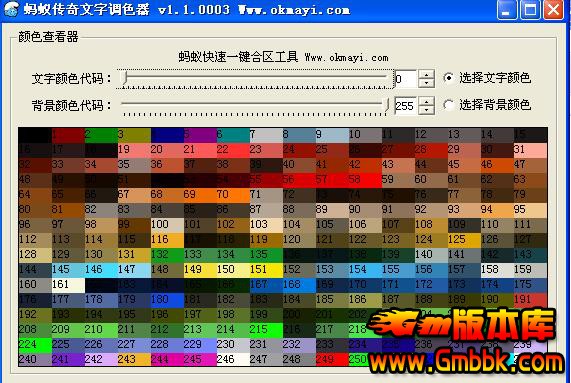Pick color swatch 243 orange-yellow
This screenshot has height=383, width=571.
tap(134, 359)
